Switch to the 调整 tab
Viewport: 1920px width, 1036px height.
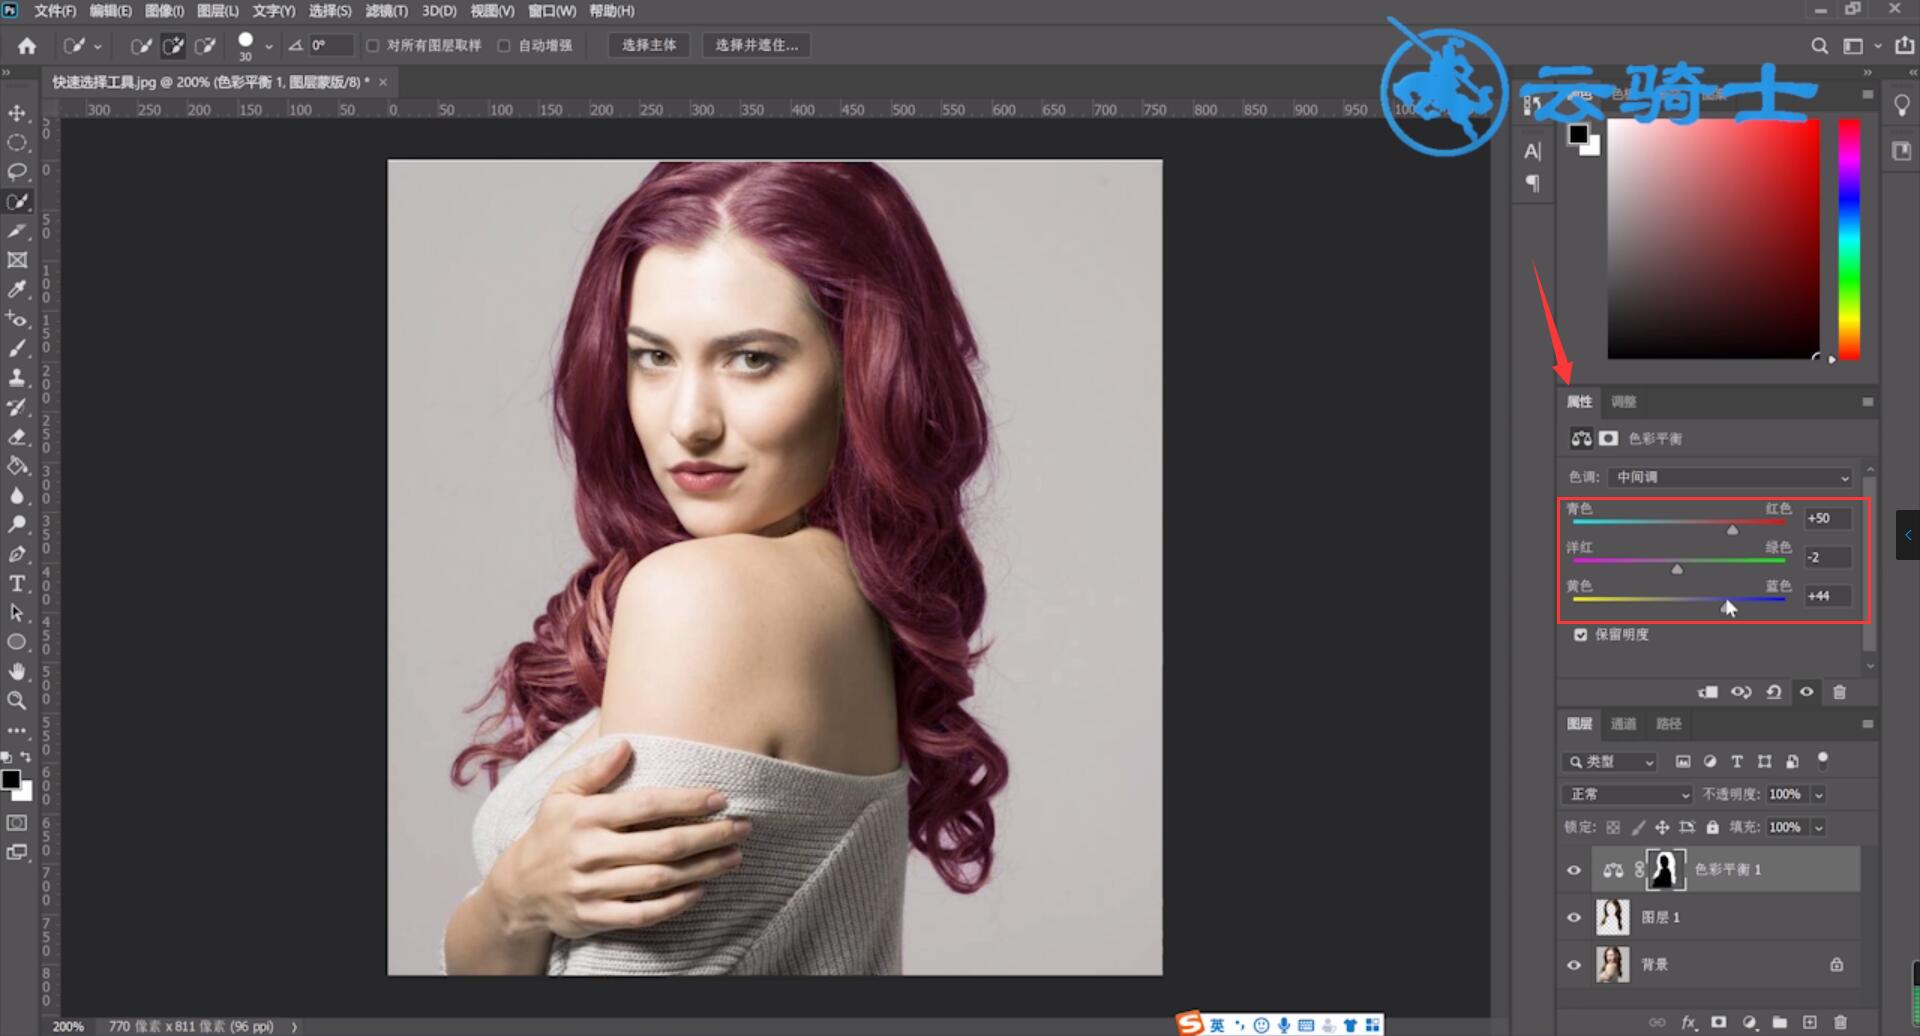(x=1623, y=402)
